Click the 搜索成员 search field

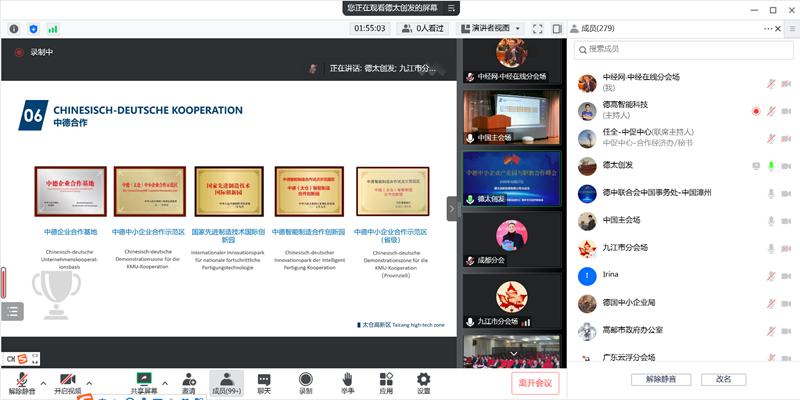[680, 49]
